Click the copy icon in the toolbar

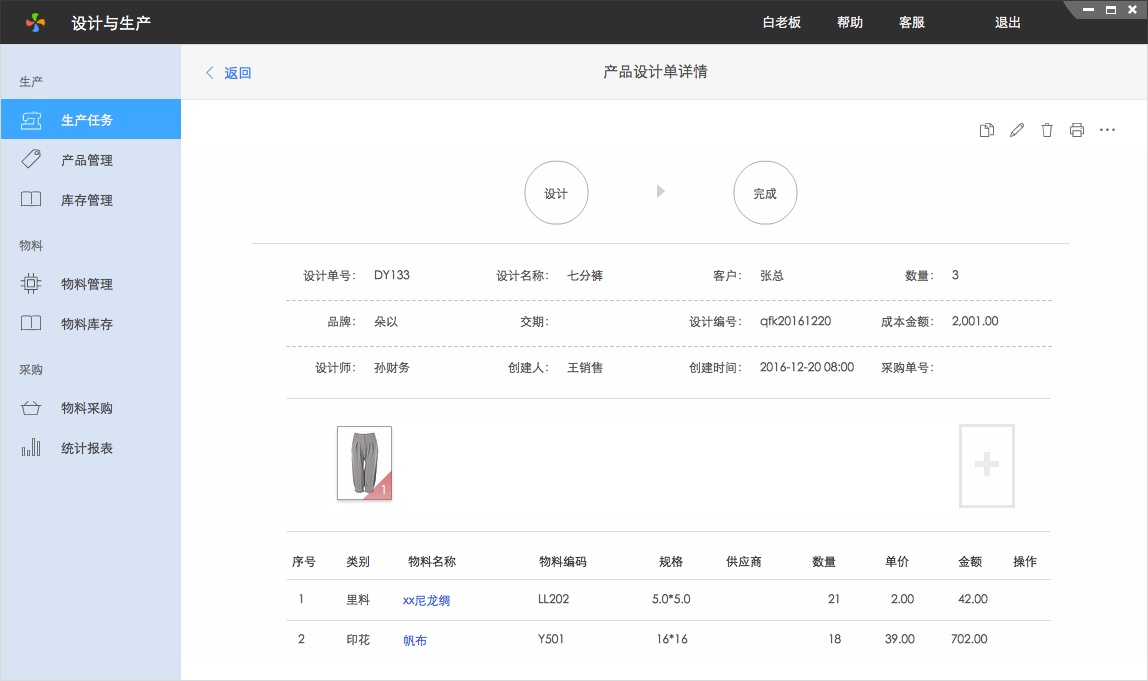pos(987,130)
